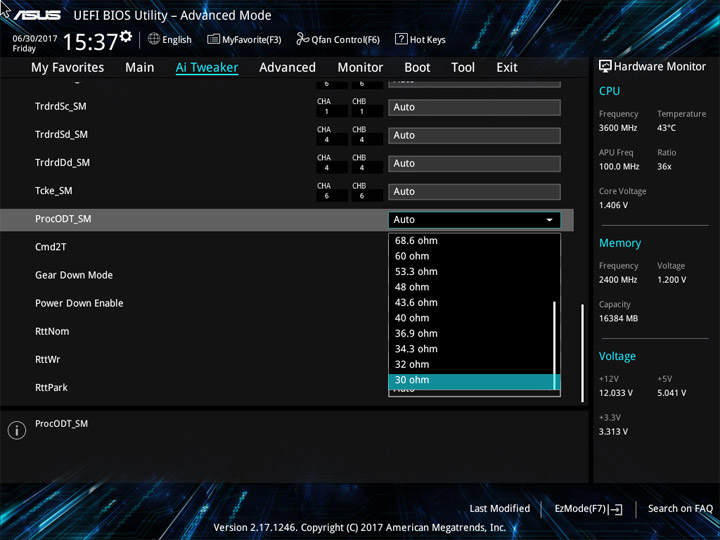
Task: Click the TrdrdSd_SM CHA value 4
Action: 326,140
